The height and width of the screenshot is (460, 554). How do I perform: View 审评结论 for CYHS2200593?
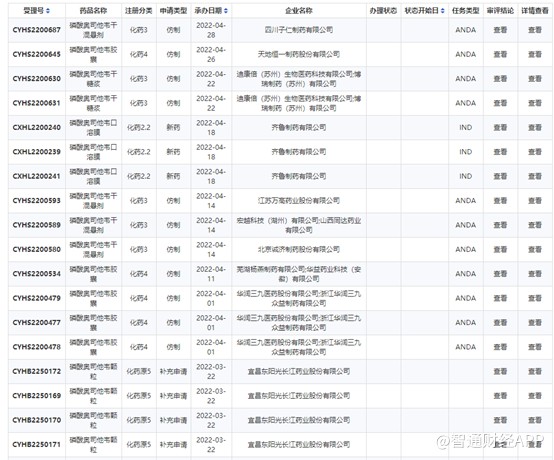tap(500, 201)
